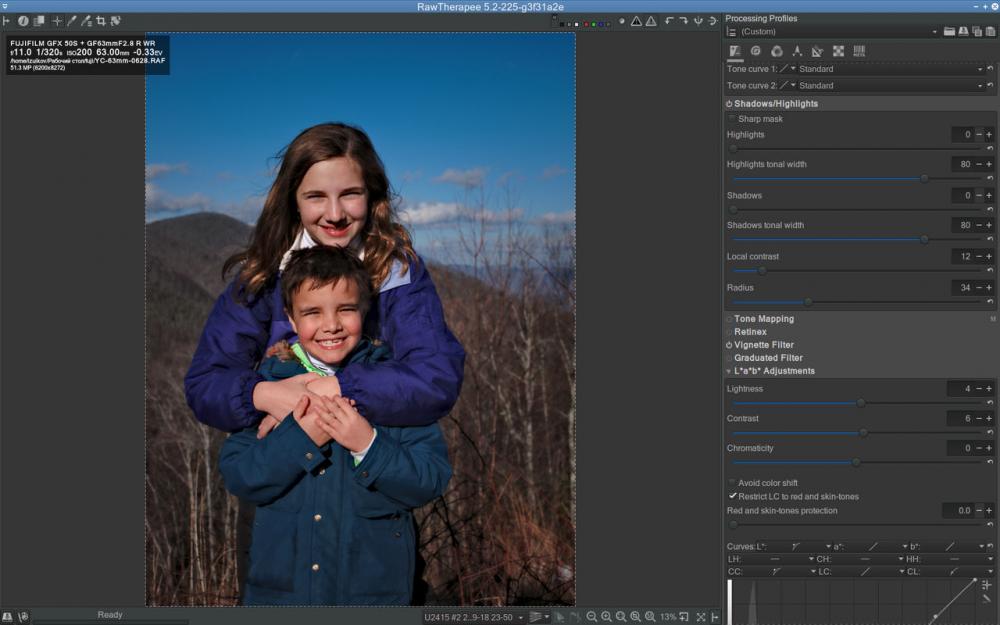The image size is (1000, 625).
Task: Reset Tone curve 1 to default
Action: pyautogui.click(x=990, y=69)
